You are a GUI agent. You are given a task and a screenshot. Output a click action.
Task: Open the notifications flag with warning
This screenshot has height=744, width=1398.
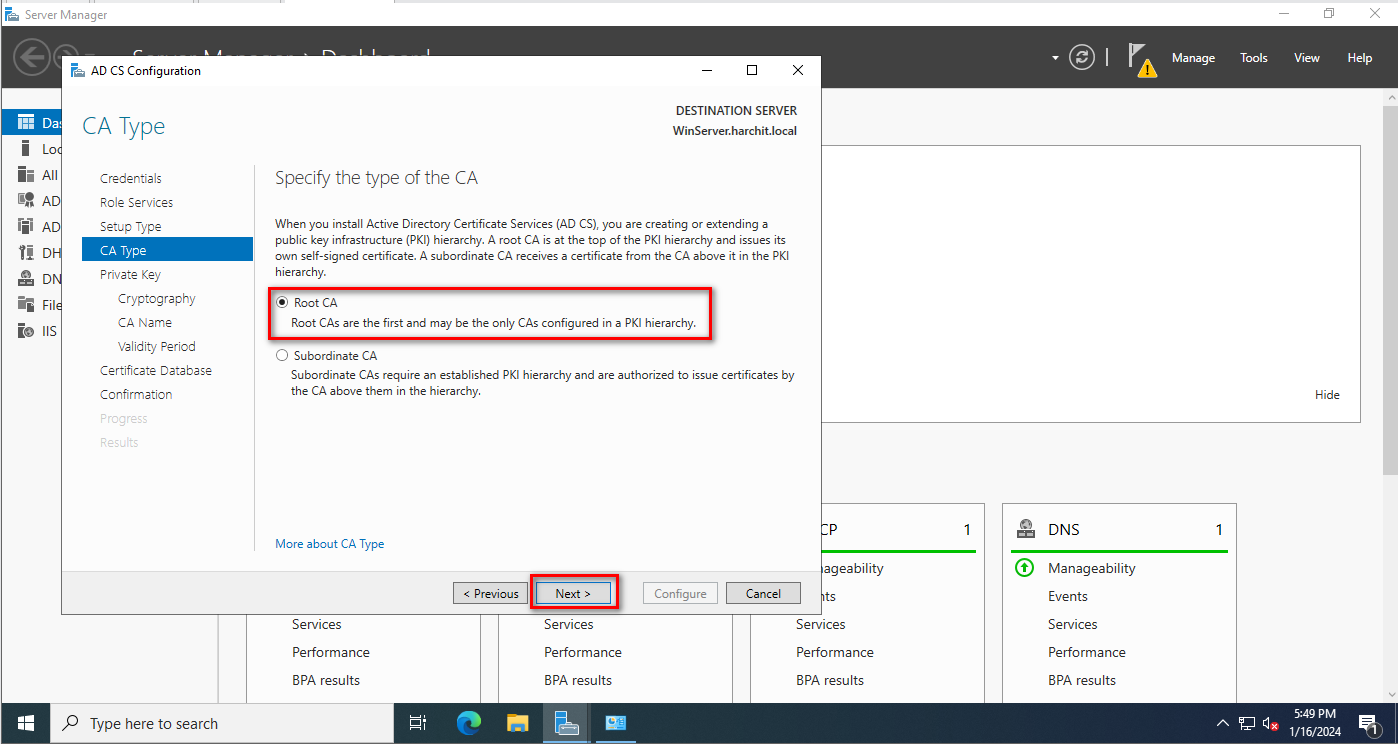[x=1141, y=59]
